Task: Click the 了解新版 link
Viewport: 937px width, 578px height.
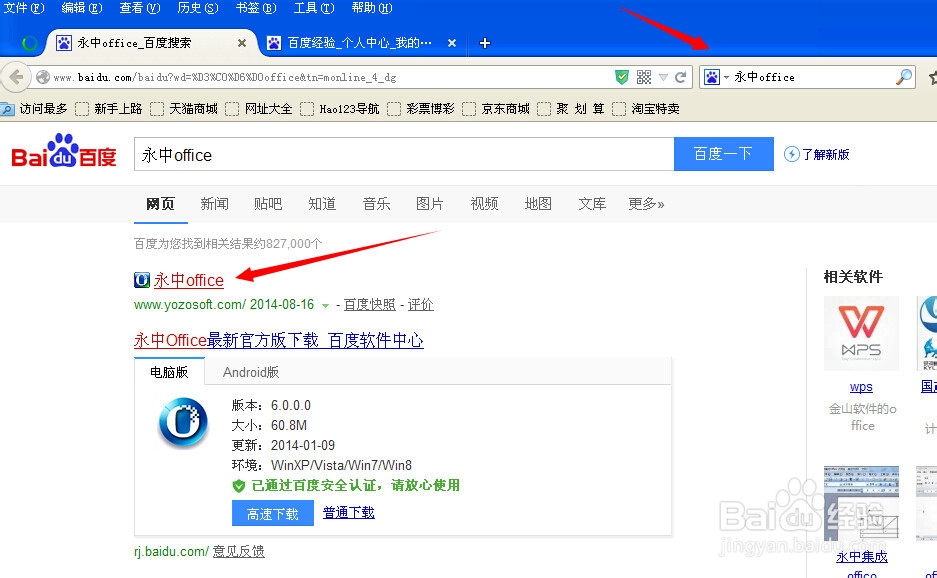Action: click(x=825, y=154)
